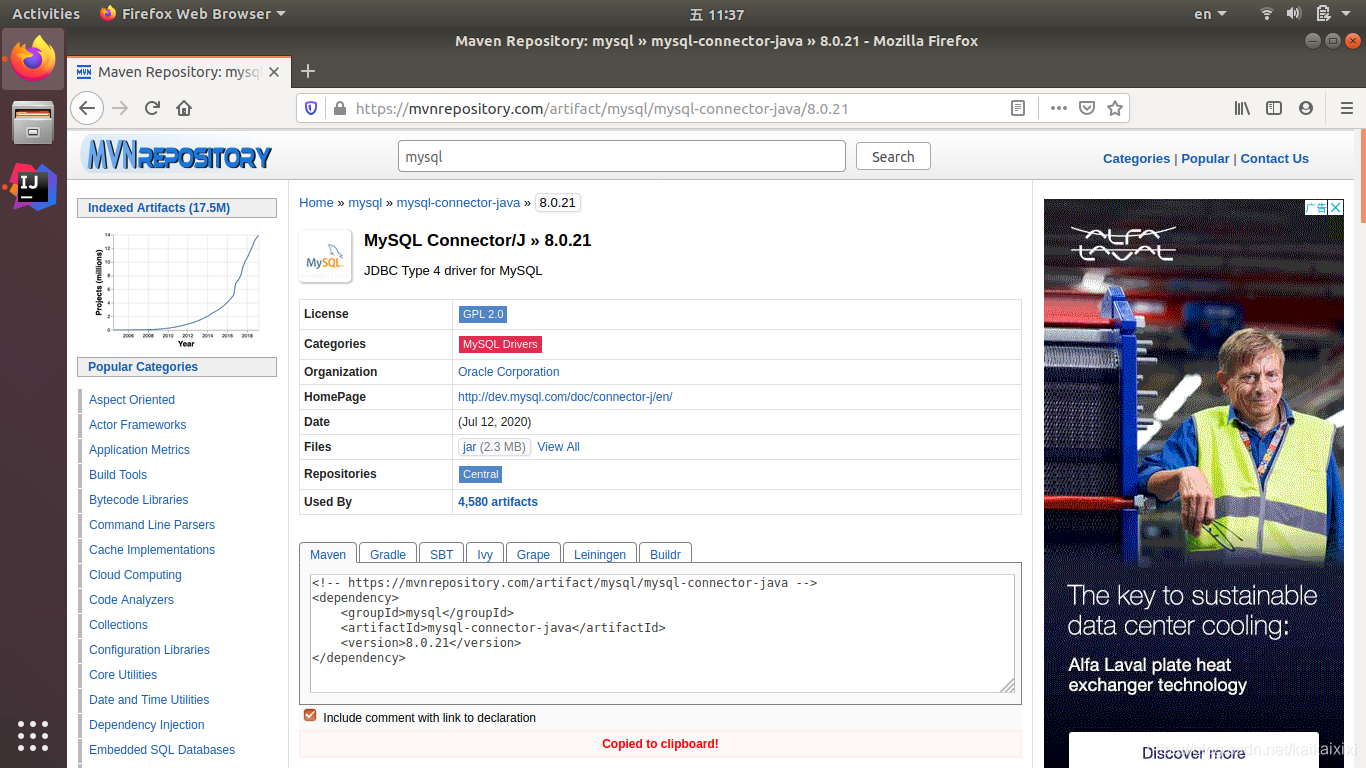Open the Firefox library icon
This screenshot has height=768, width=1366.
point(1242,108)
